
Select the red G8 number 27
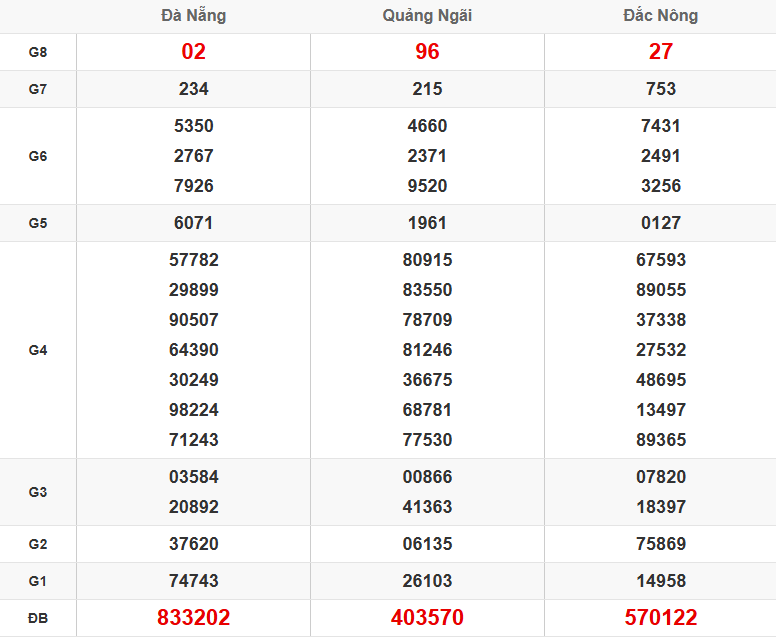[661, 52]
